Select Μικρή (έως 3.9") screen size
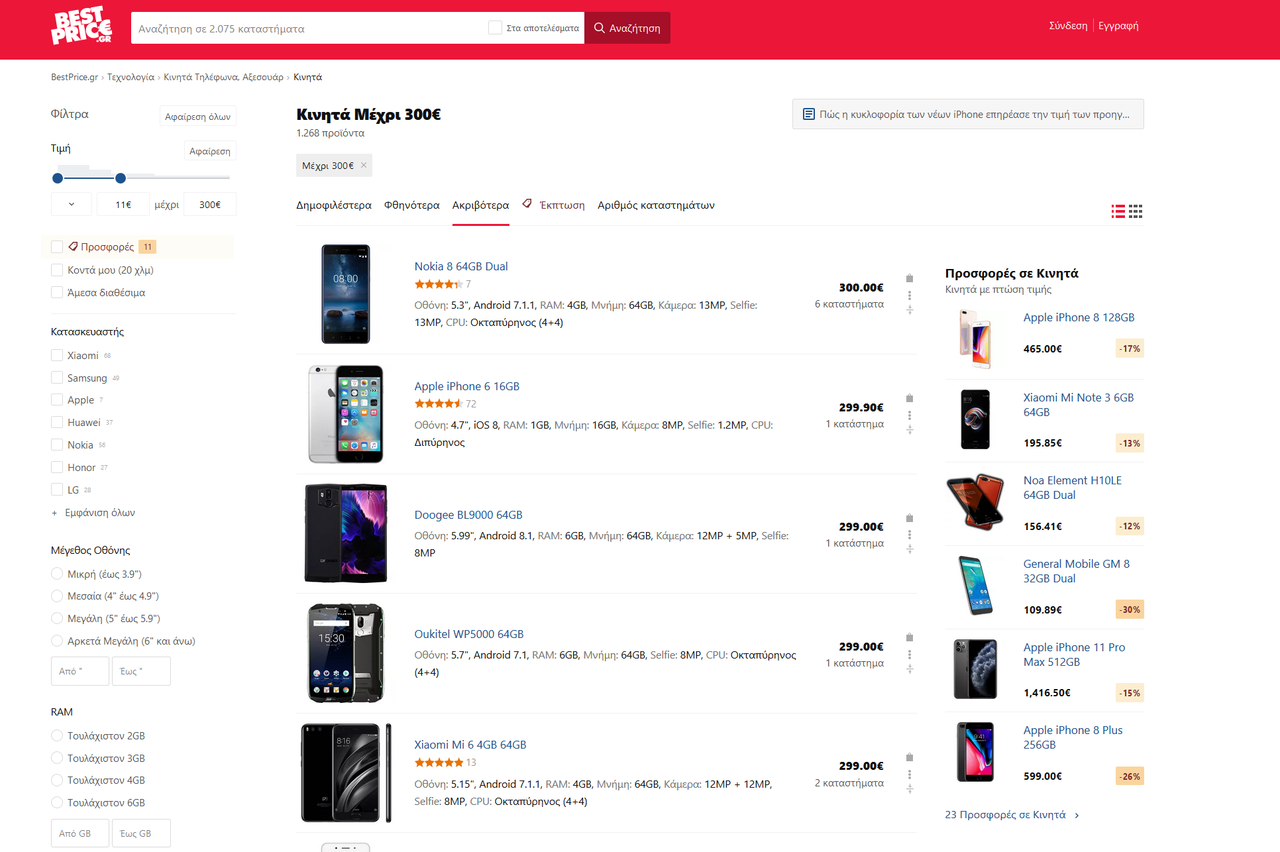Viewport: 1280px width, 852px height. click(57, 574)
